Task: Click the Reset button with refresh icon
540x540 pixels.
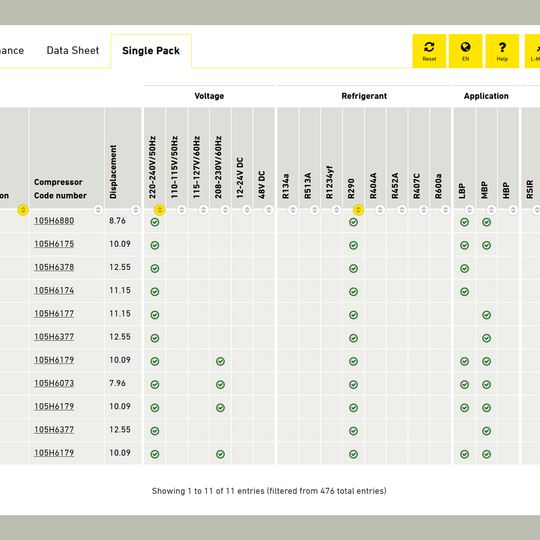Action: [x=429, y=51]
